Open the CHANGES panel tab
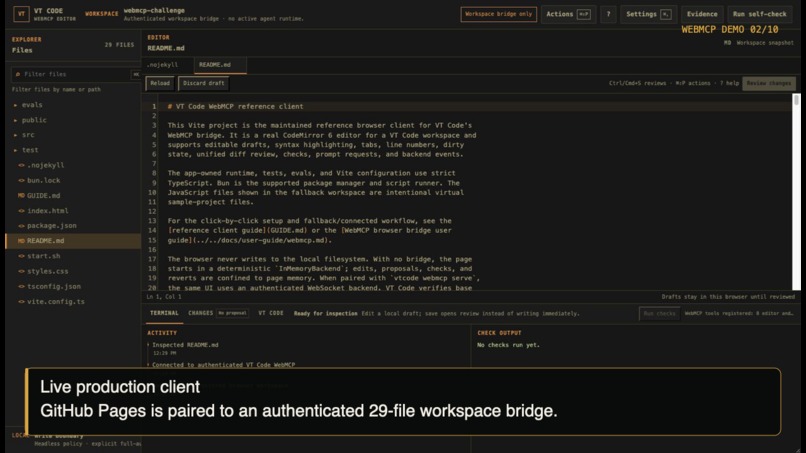This screenshot has height=453, width=806. (200, 313)
